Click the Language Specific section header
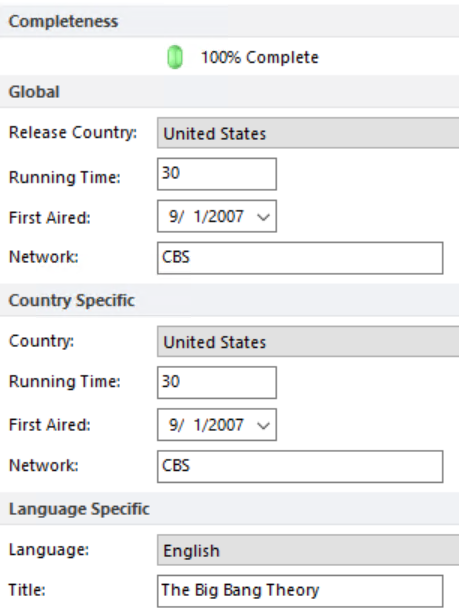Viewport: 459px width, 613px height. (x=230, y=509)
